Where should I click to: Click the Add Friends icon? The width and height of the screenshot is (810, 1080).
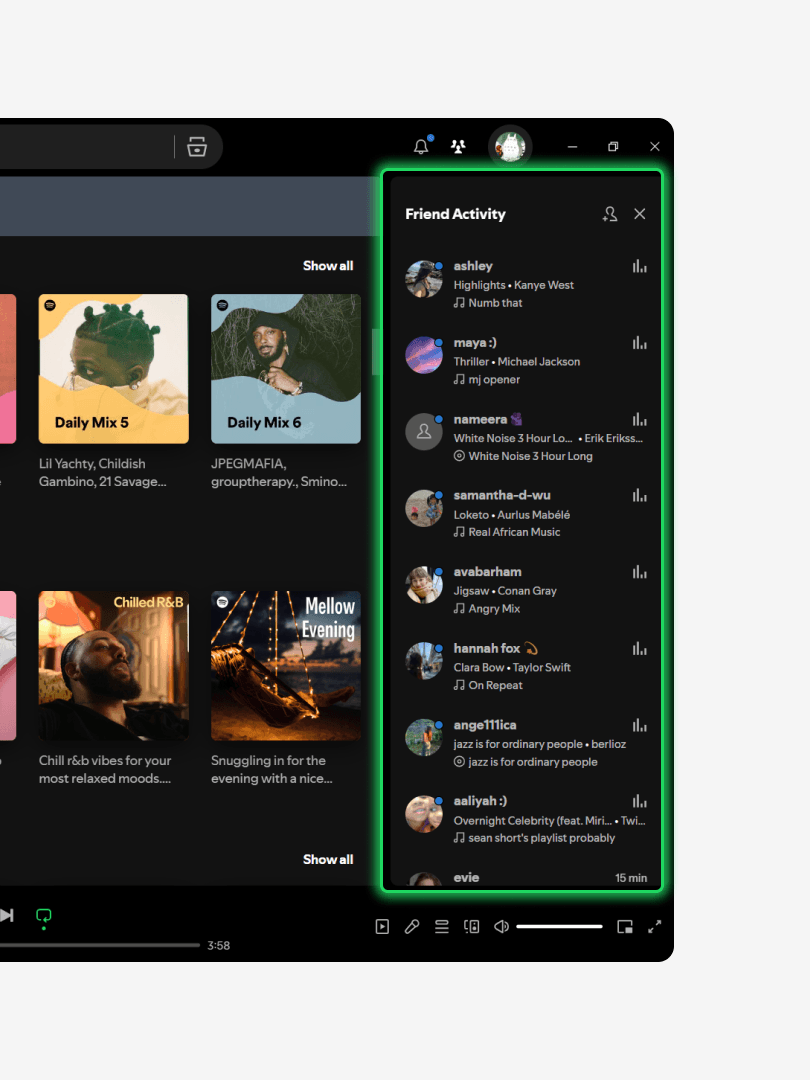pyautogui.click(x=610, y=214)
